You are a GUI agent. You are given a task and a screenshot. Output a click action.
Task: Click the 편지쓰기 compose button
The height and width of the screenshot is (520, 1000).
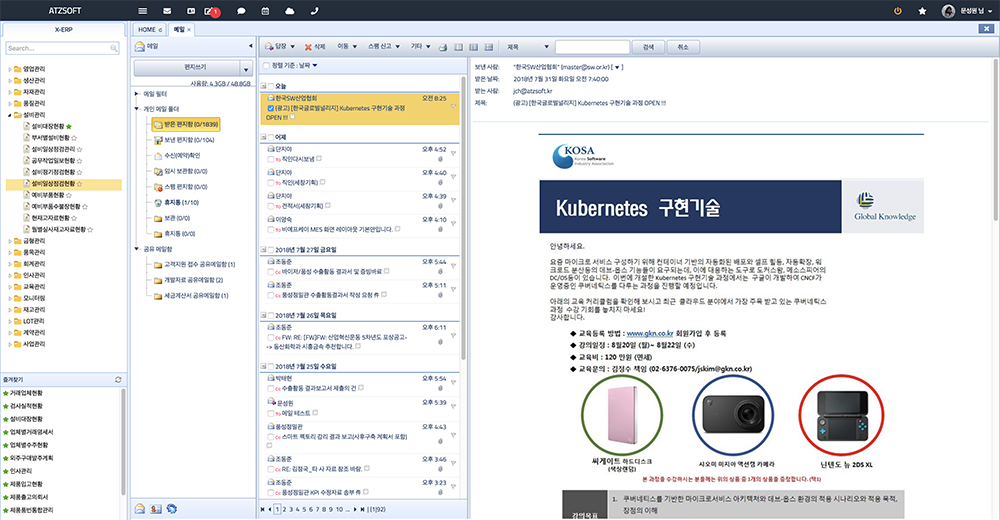[187, 68]
